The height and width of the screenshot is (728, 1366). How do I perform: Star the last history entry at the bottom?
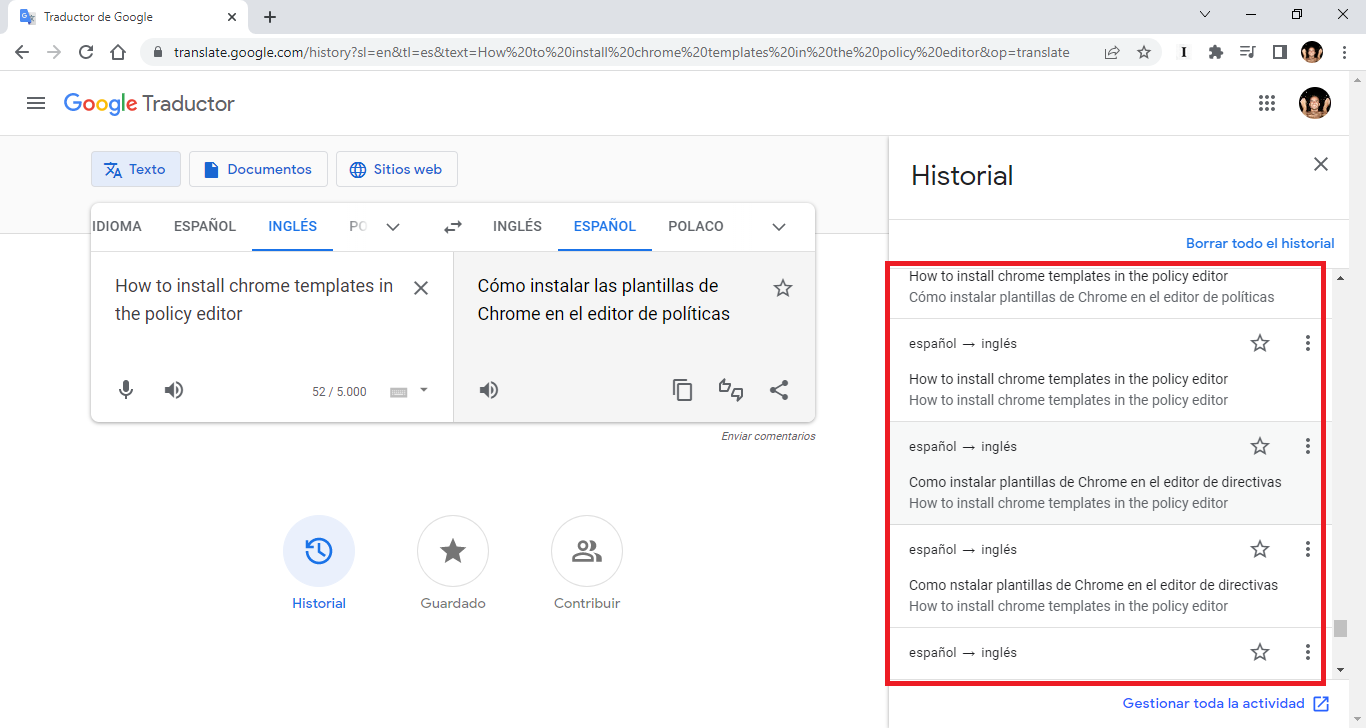point(1260,652)
